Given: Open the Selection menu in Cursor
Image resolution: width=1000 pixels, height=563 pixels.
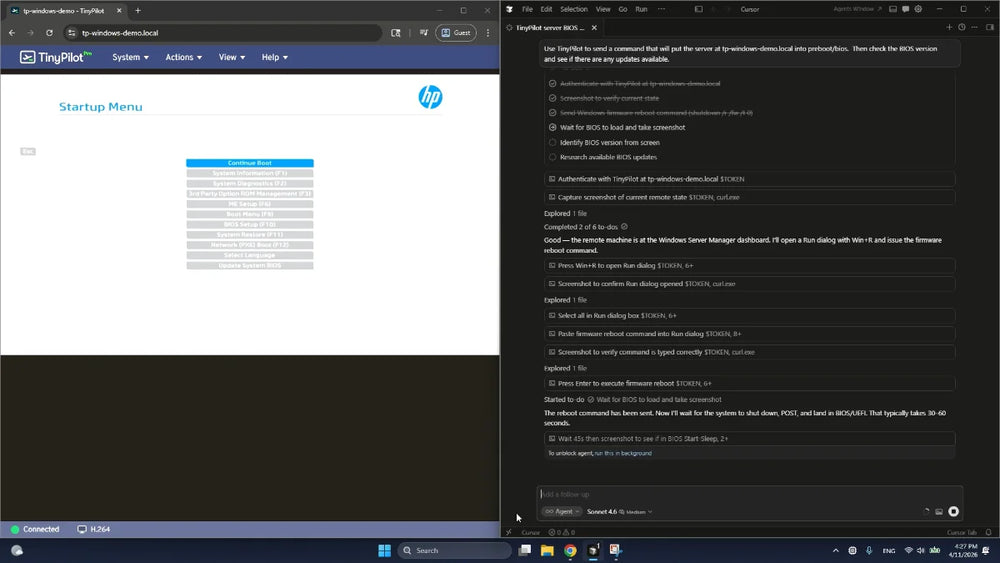Looking at the screenshot, I should click(574, 9).
